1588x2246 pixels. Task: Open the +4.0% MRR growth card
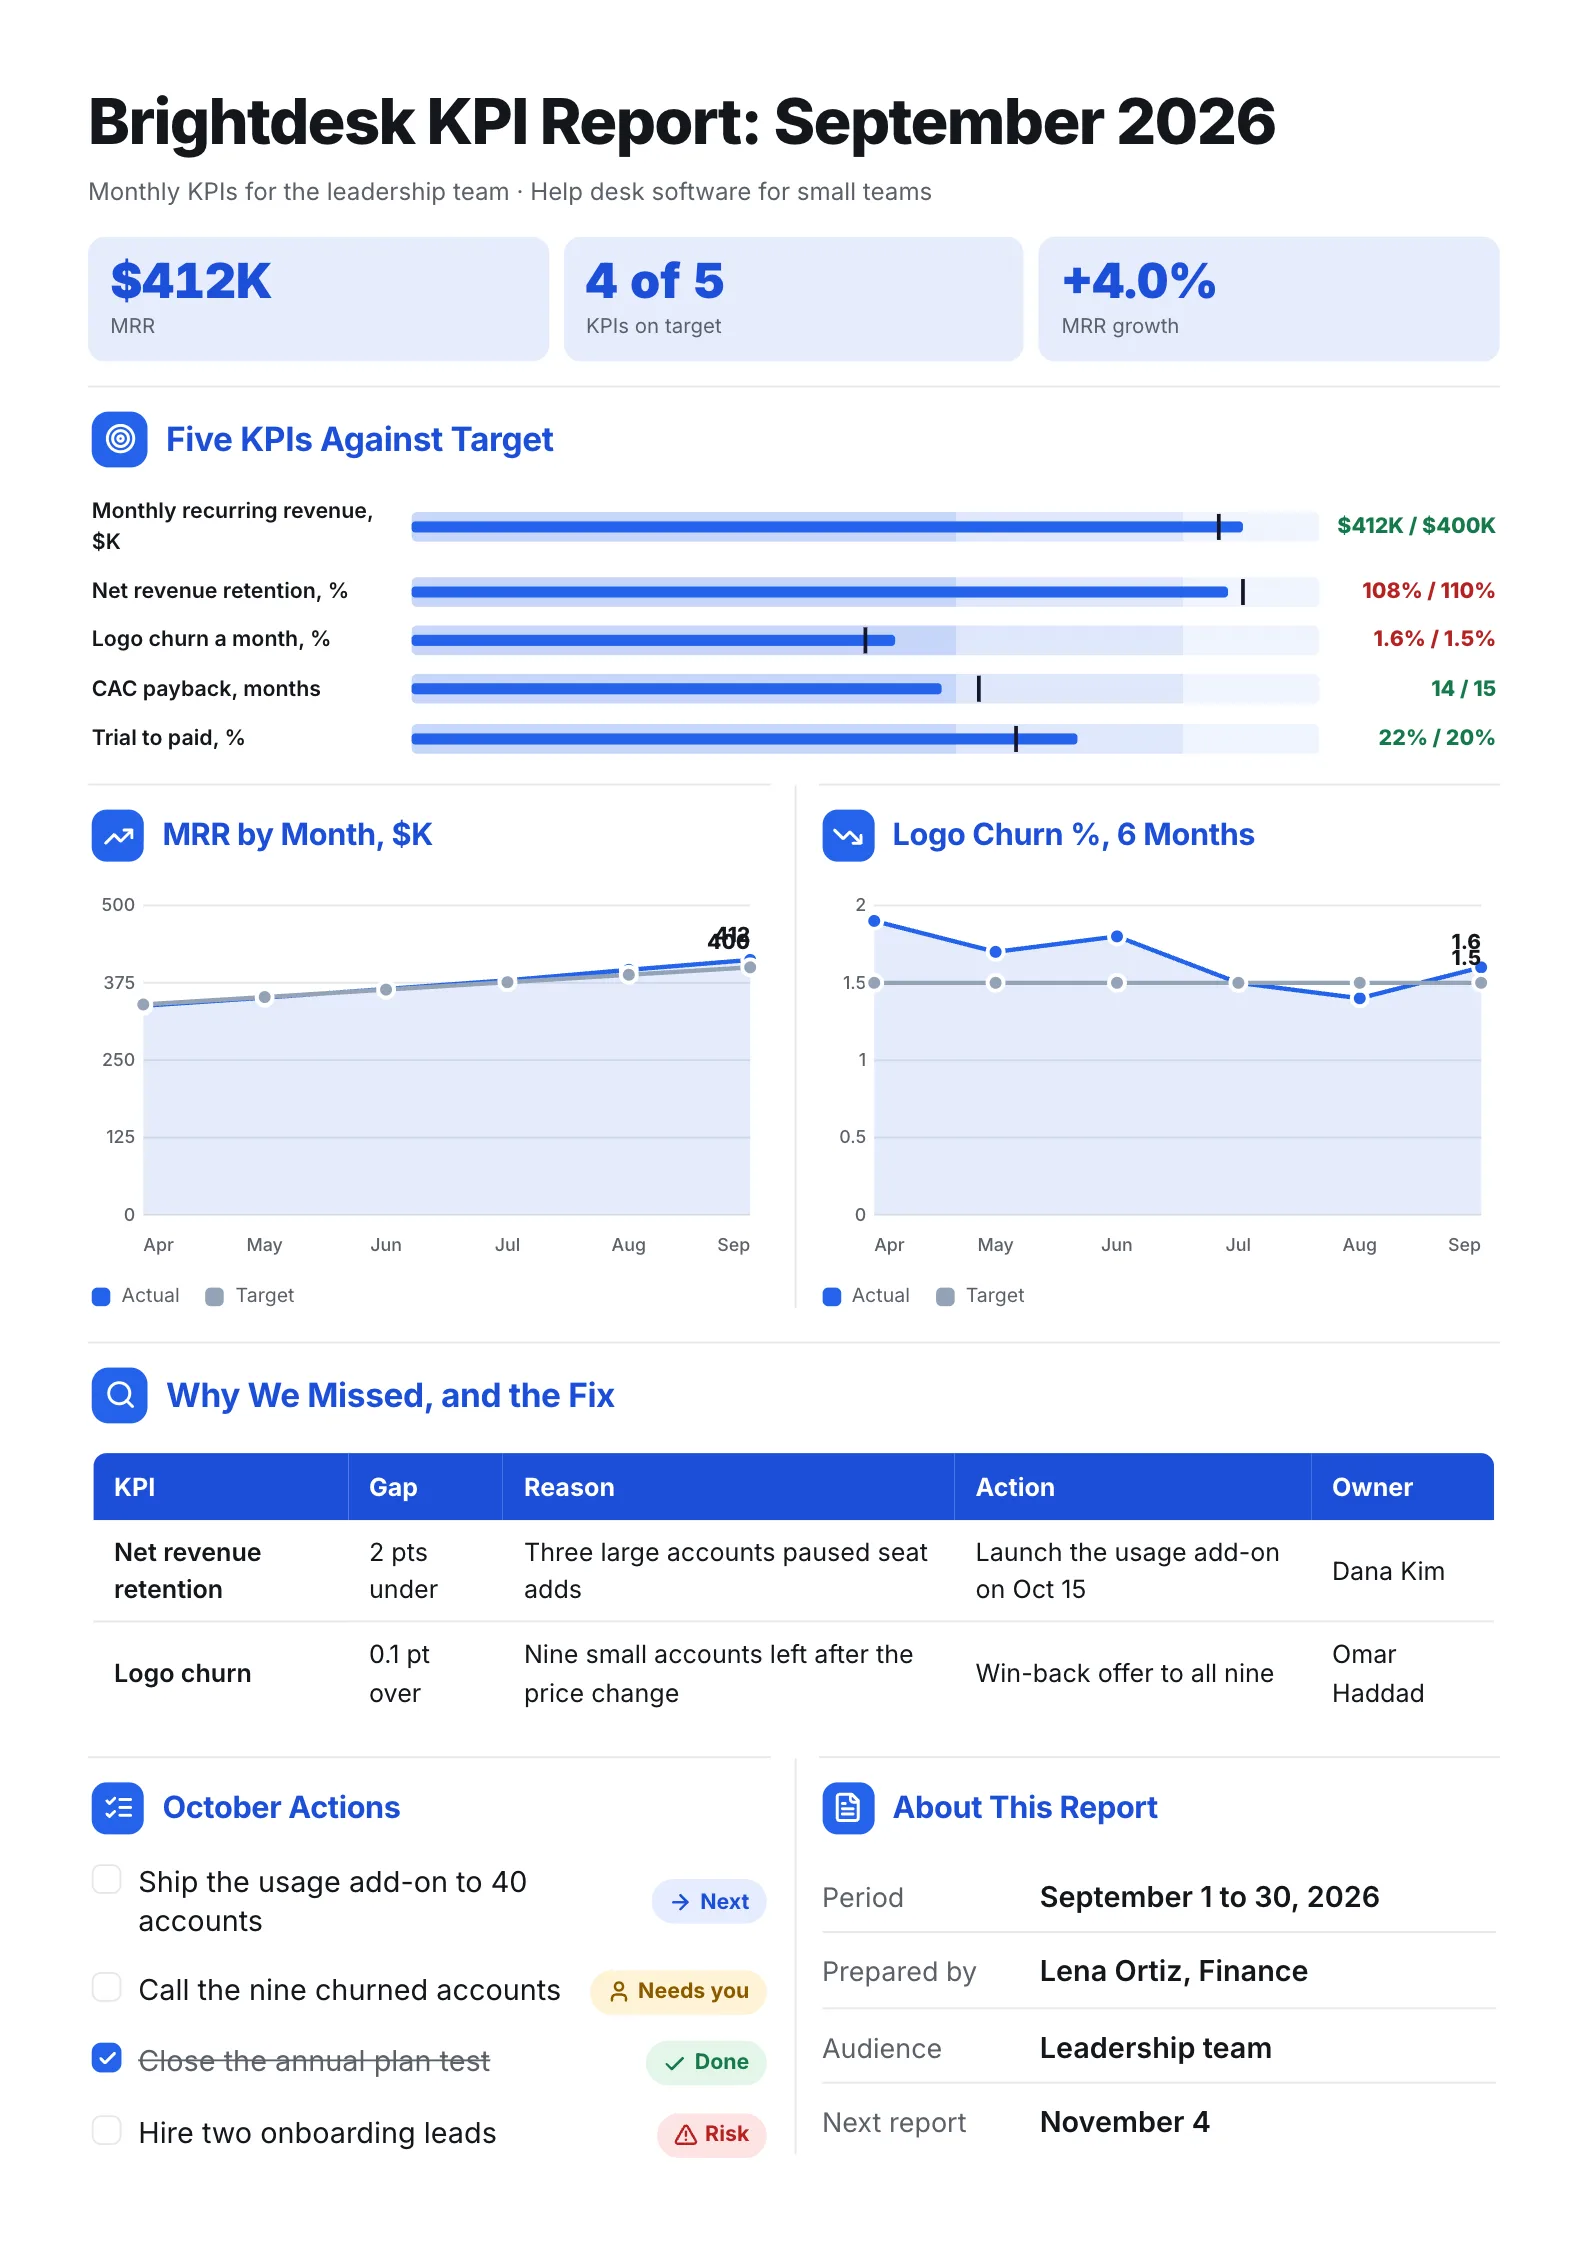[1268, 299]
